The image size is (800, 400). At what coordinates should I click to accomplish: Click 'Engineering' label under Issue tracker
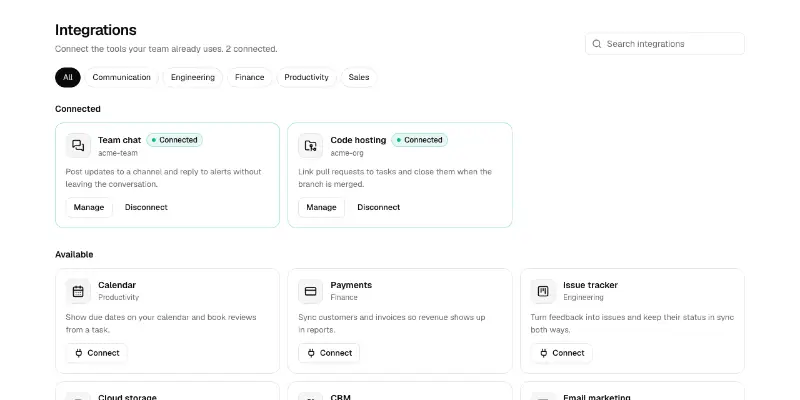tap(583, 297)
